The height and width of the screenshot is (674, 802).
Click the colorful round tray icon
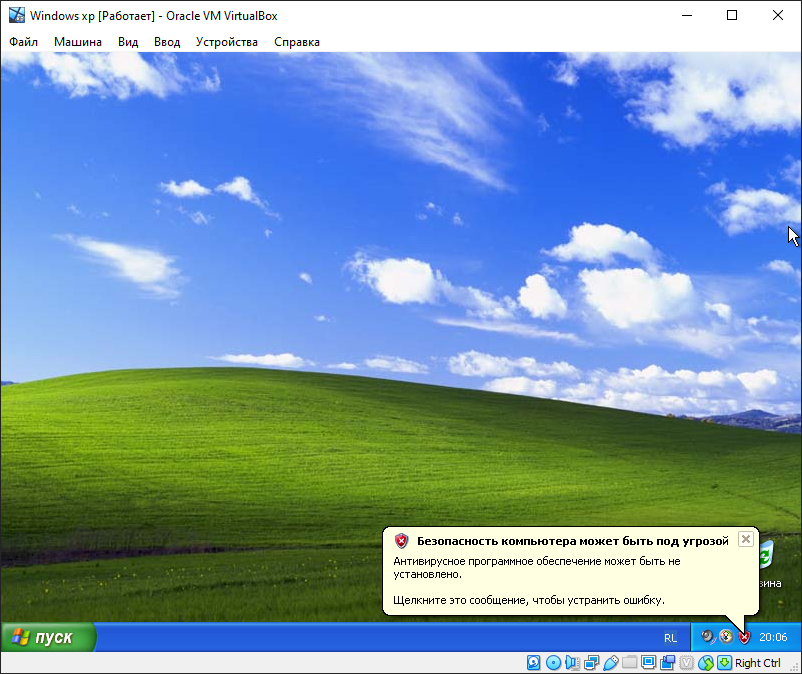726,637
